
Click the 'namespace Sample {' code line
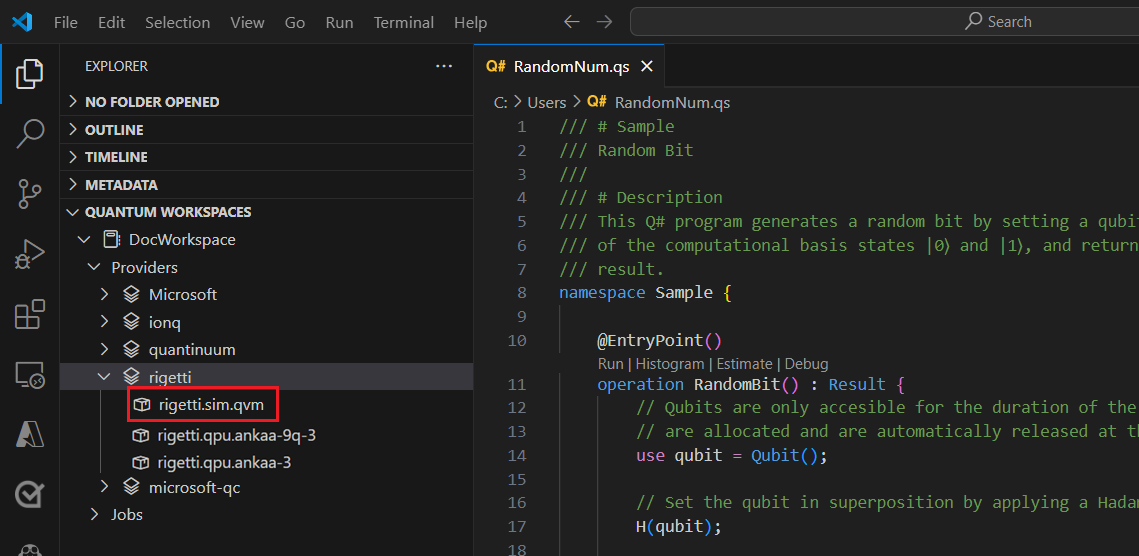[644, 293]
